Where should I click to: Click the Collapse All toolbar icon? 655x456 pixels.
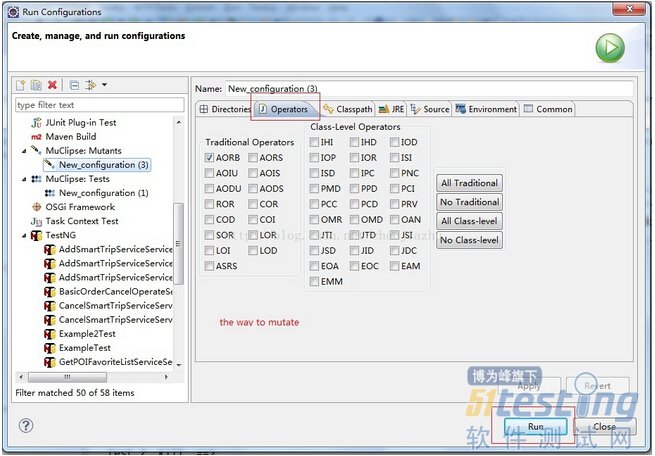[x=74, y=85]
